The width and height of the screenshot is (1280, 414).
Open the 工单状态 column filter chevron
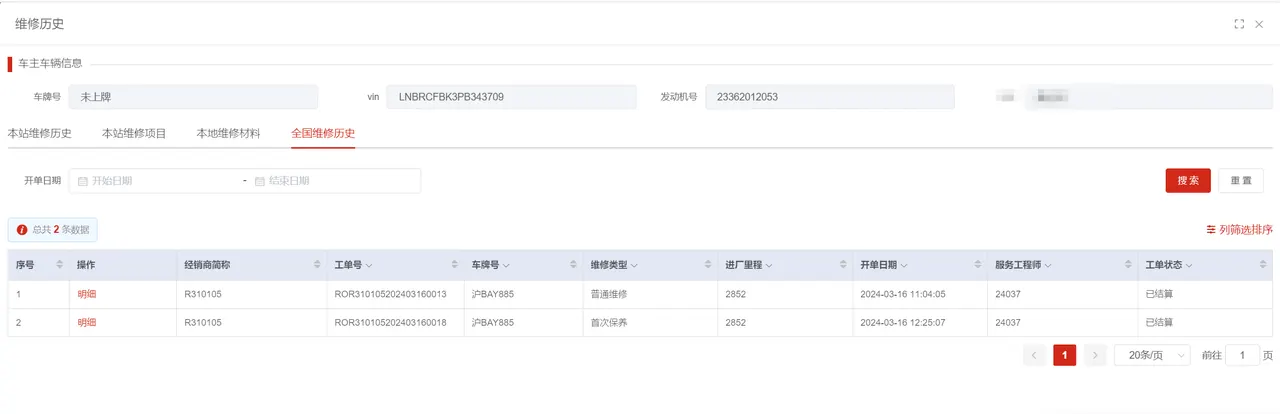1188,266
